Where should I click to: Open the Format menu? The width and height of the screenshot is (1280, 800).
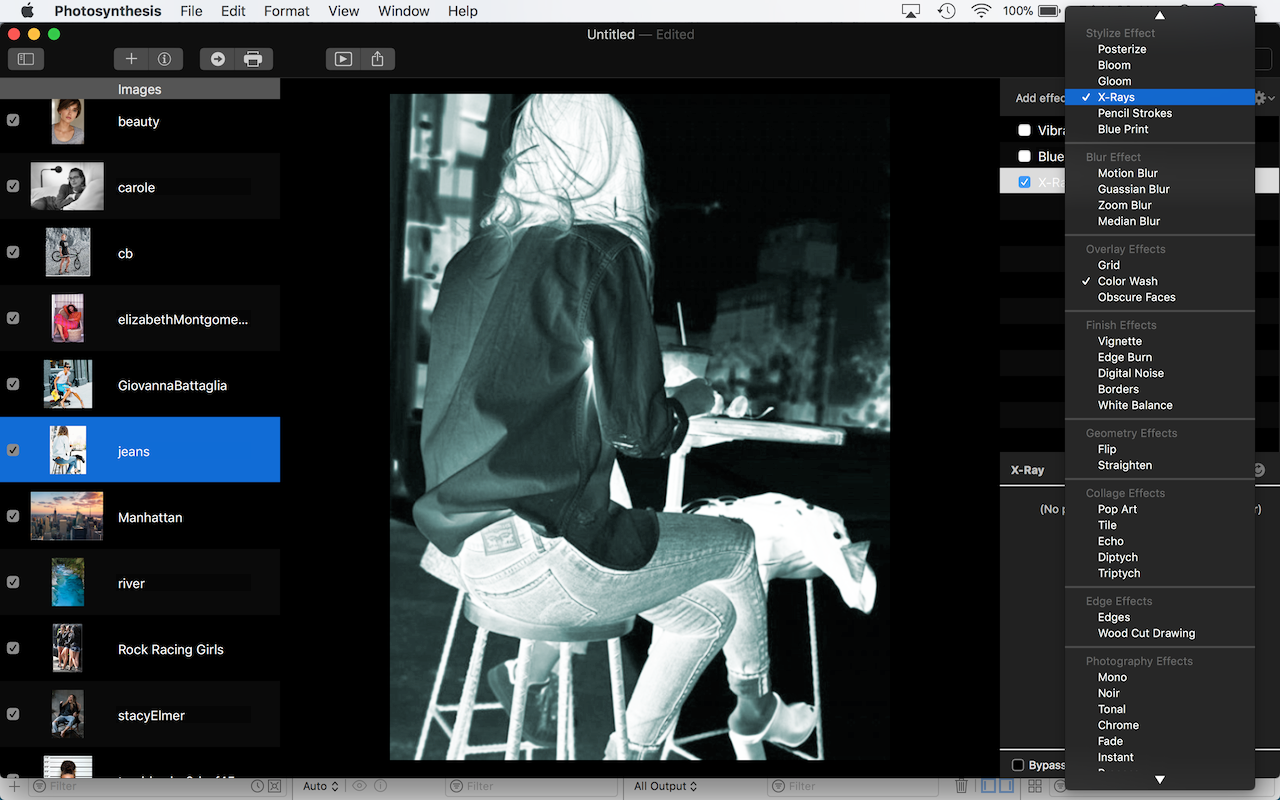pyautogui.click(x=287, y=11)
